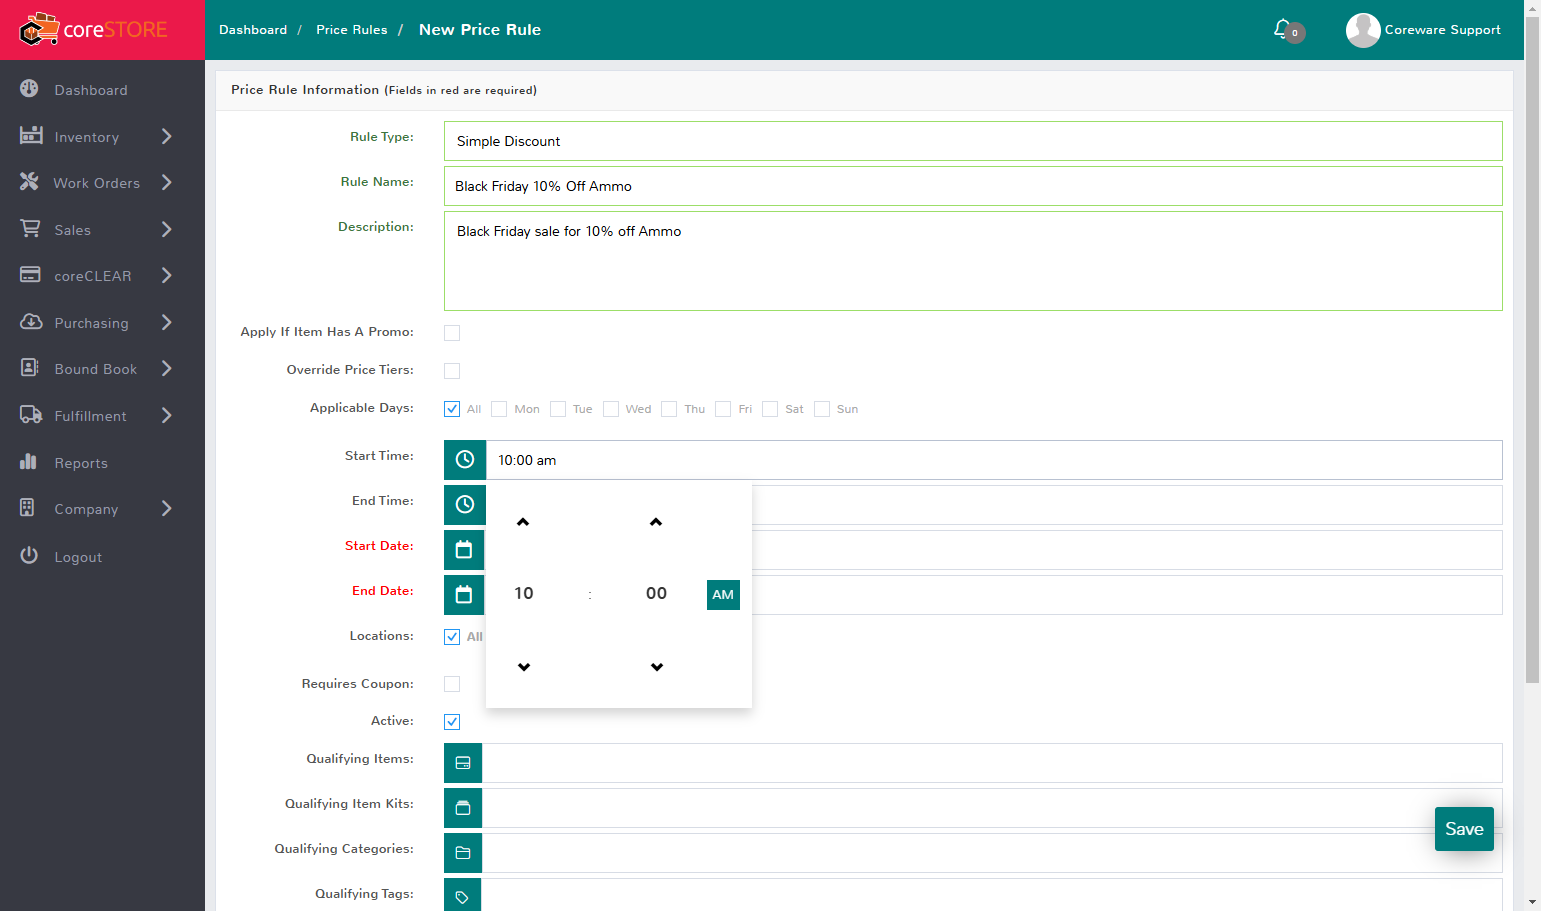Tick the Mon day checkbox

pos(499,409)
